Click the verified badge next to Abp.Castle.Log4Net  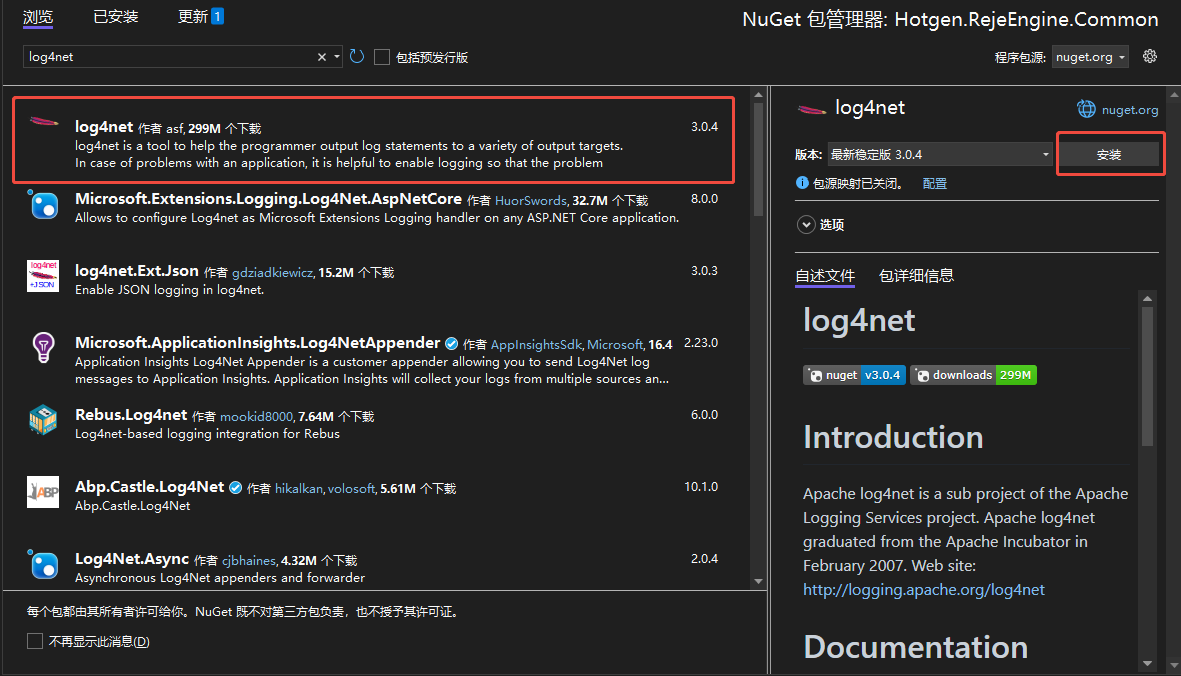click(235, 488)
